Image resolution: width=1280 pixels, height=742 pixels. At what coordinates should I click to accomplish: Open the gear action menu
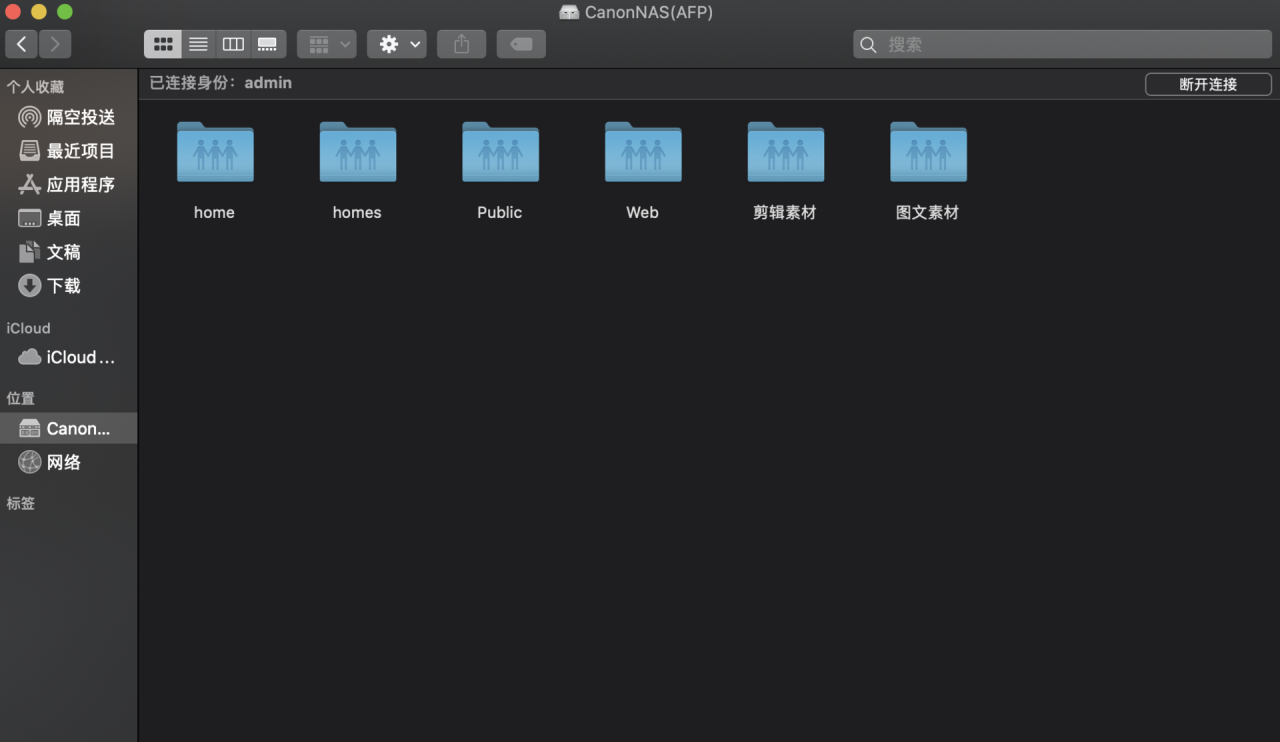point(397,44)
